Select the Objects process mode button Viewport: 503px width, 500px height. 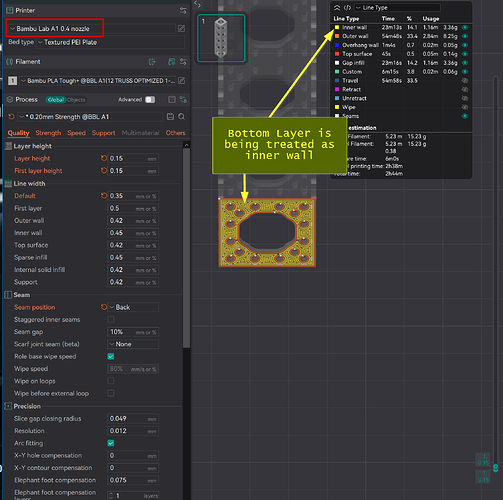coord(76,100)
